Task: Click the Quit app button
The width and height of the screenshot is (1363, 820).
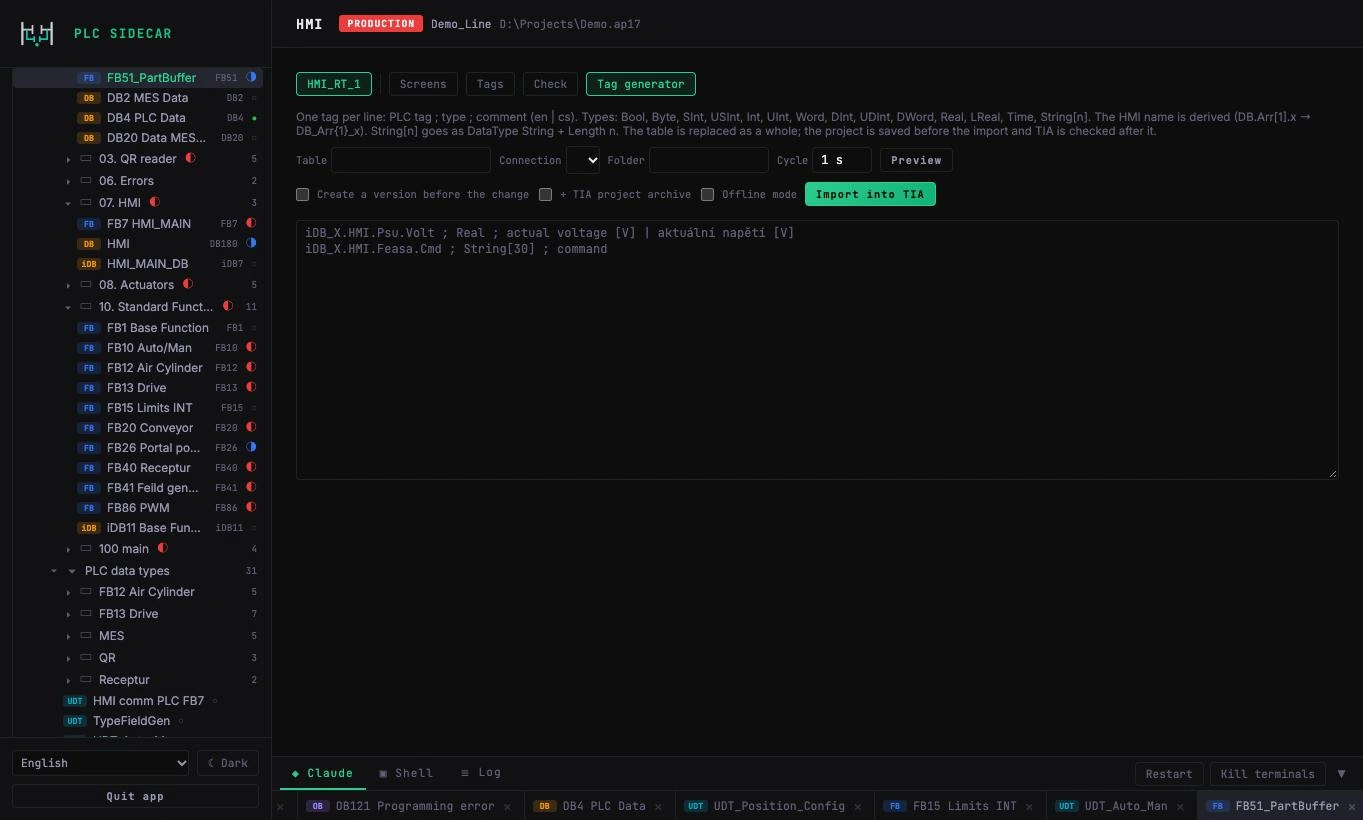Action: coord(135,797)
